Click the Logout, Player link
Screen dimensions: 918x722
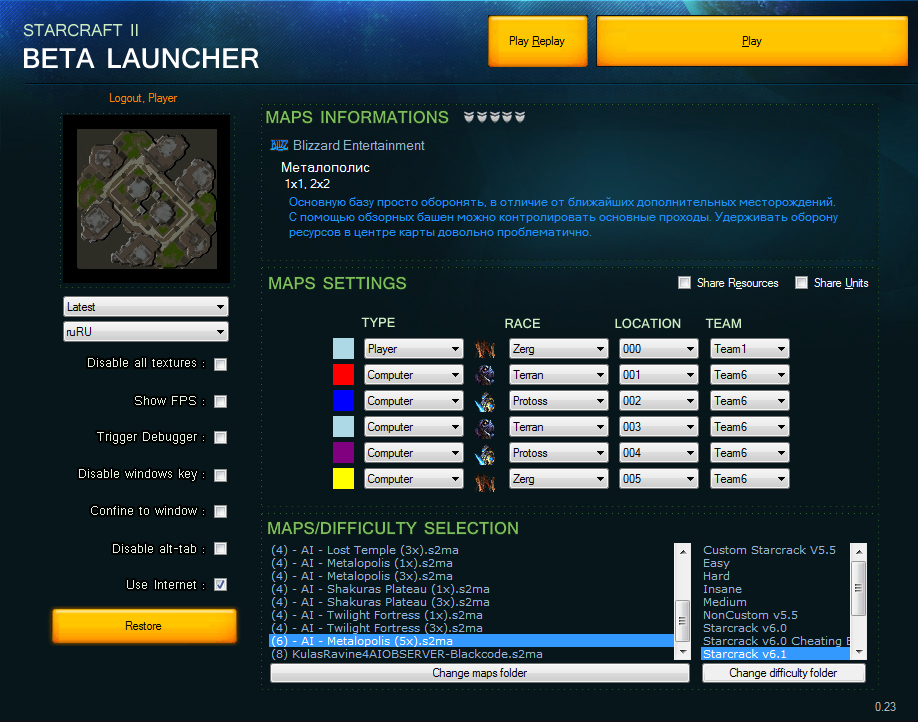click(x=143, y=98)
